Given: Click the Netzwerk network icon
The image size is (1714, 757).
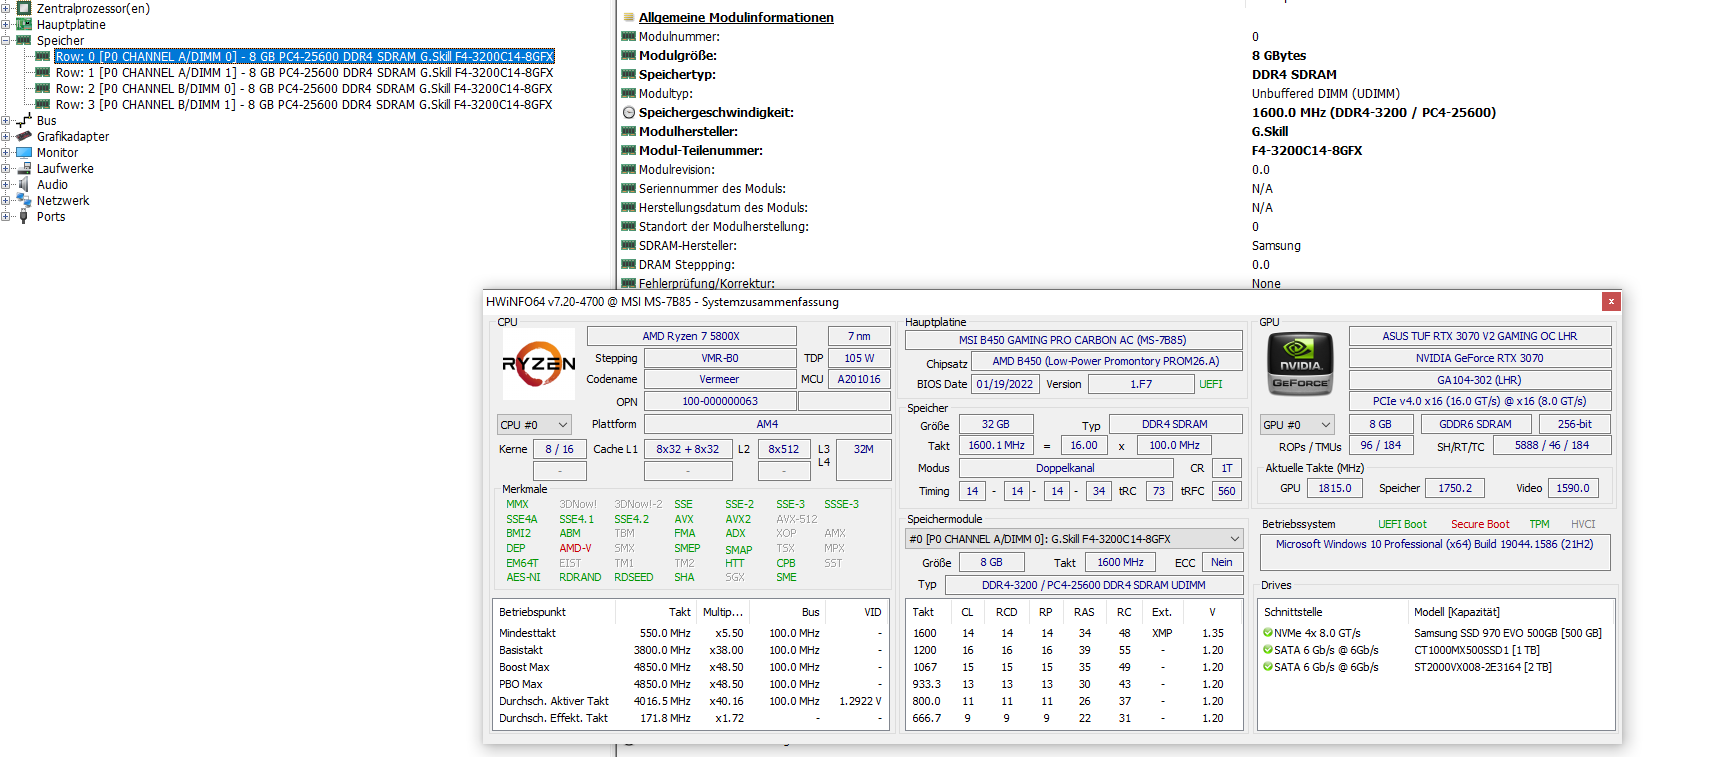Looking at the screenshot, I should click(x=24, y=200).
